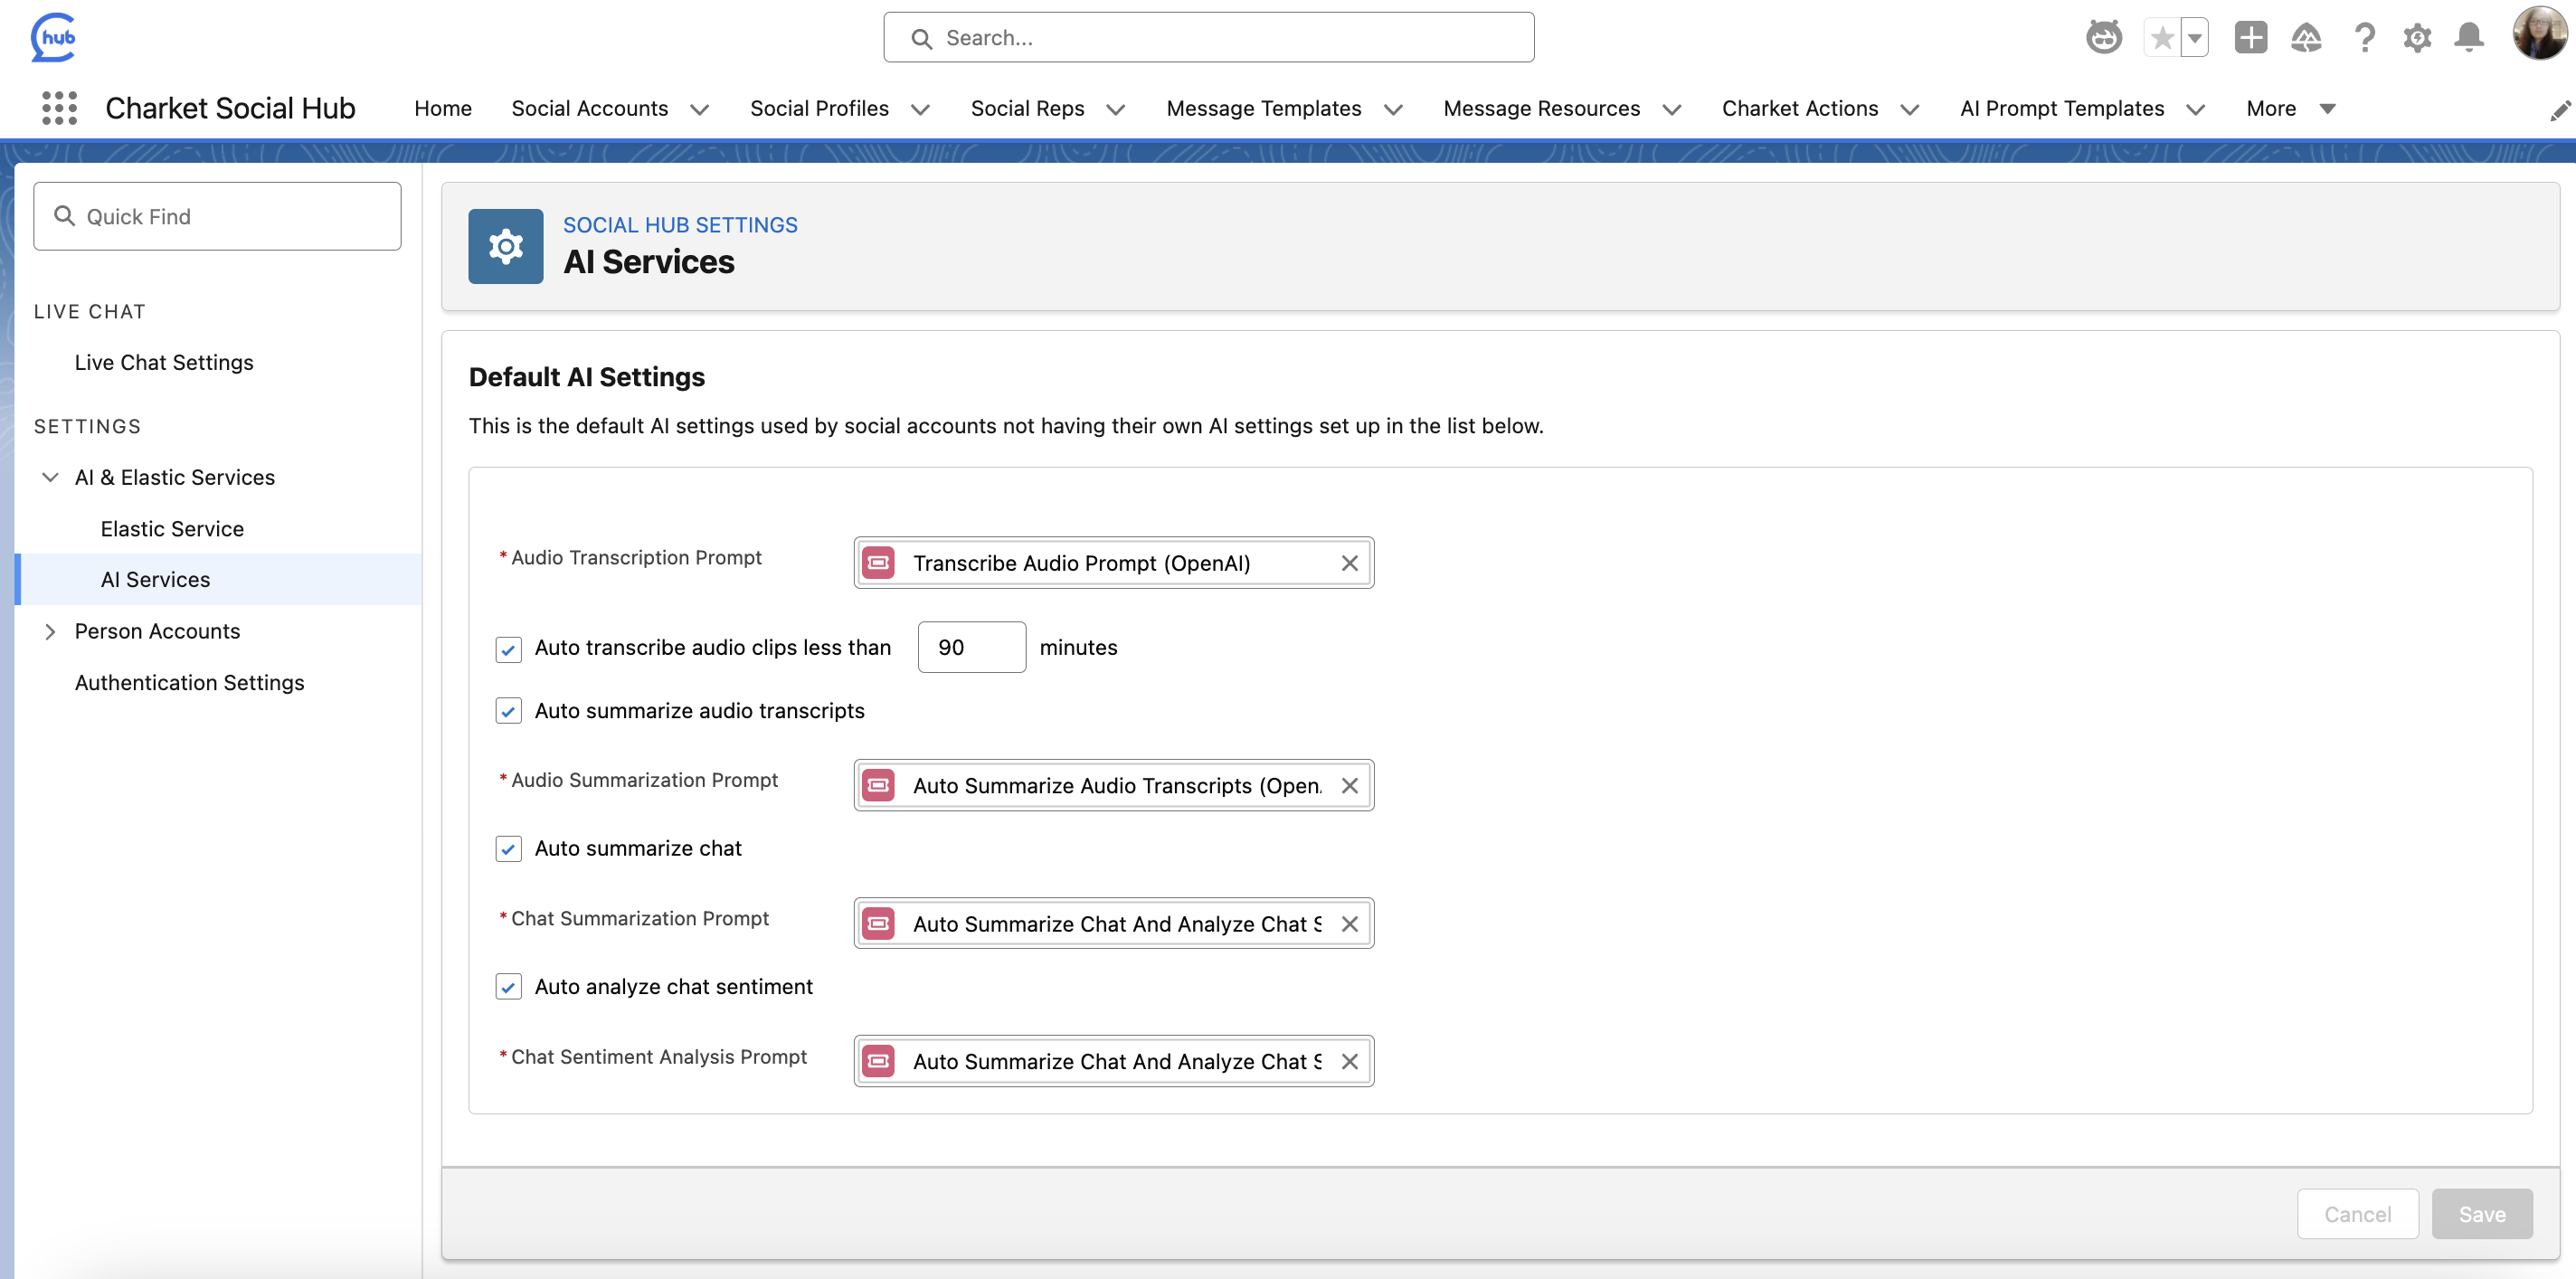Image resolution: width=2576 pixels, height=1279 pixels.
Task: Collapse AI & Elastic Services section
Action: coord(50,477)
